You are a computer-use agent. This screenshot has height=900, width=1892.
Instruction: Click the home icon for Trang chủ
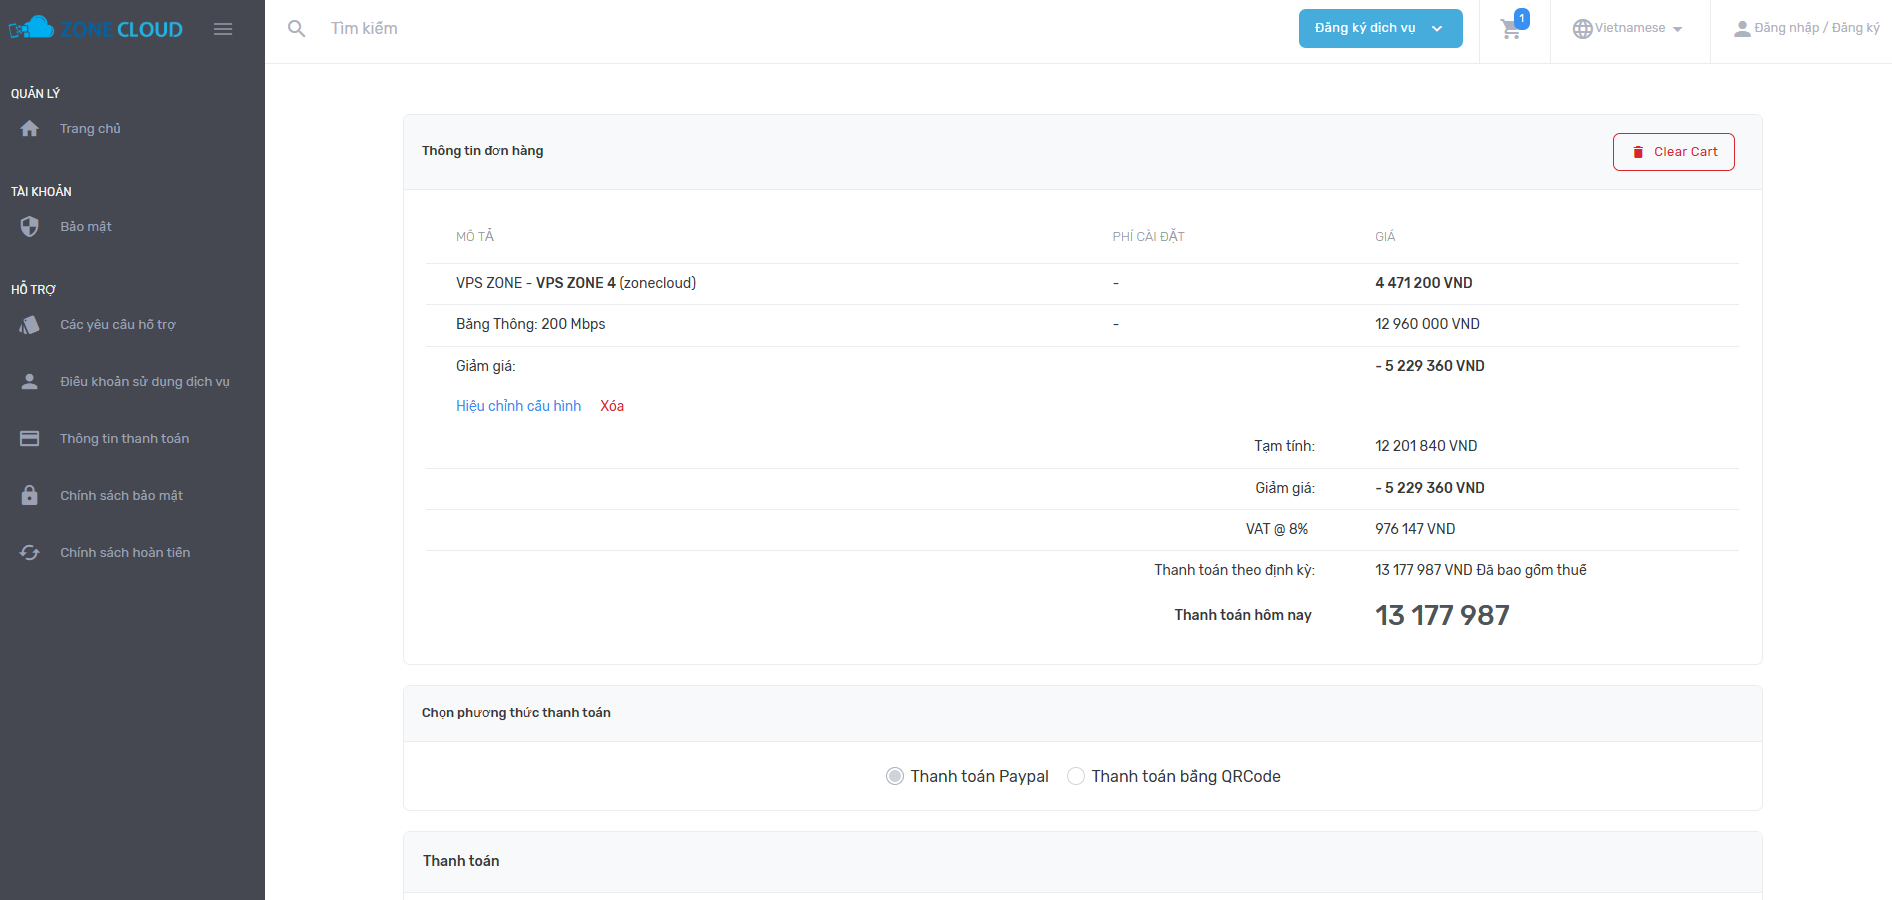pyautogui.click(x=30, y=129)
